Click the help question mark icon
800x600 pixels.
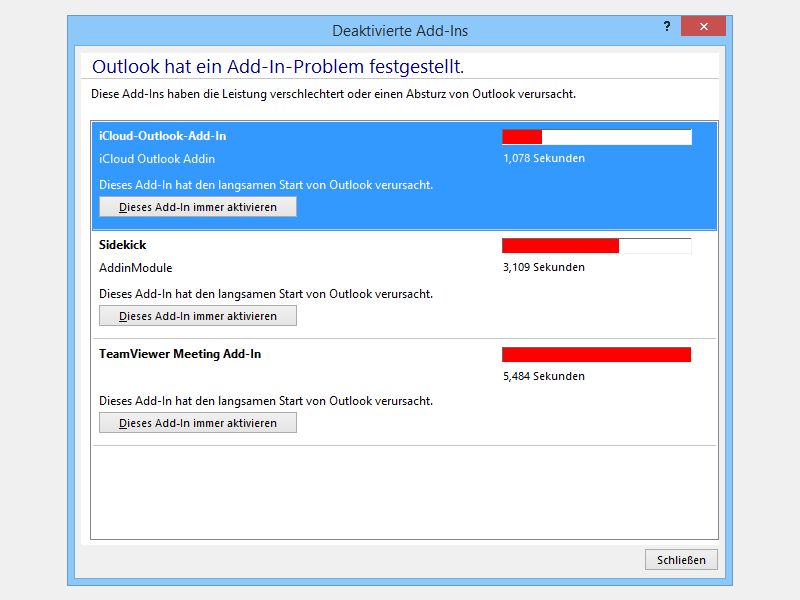click(x=667, y=27)
